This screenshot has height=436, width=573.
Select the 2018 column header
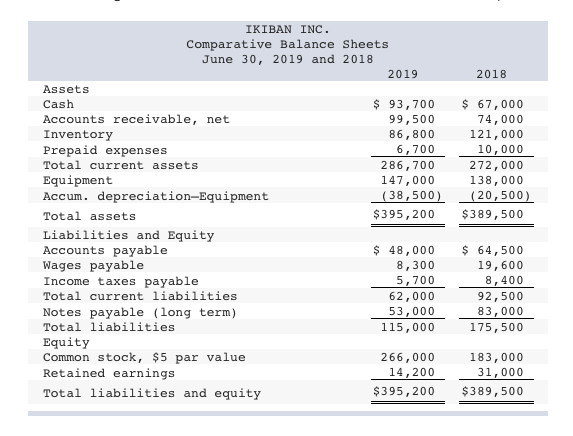pos(492,74)
